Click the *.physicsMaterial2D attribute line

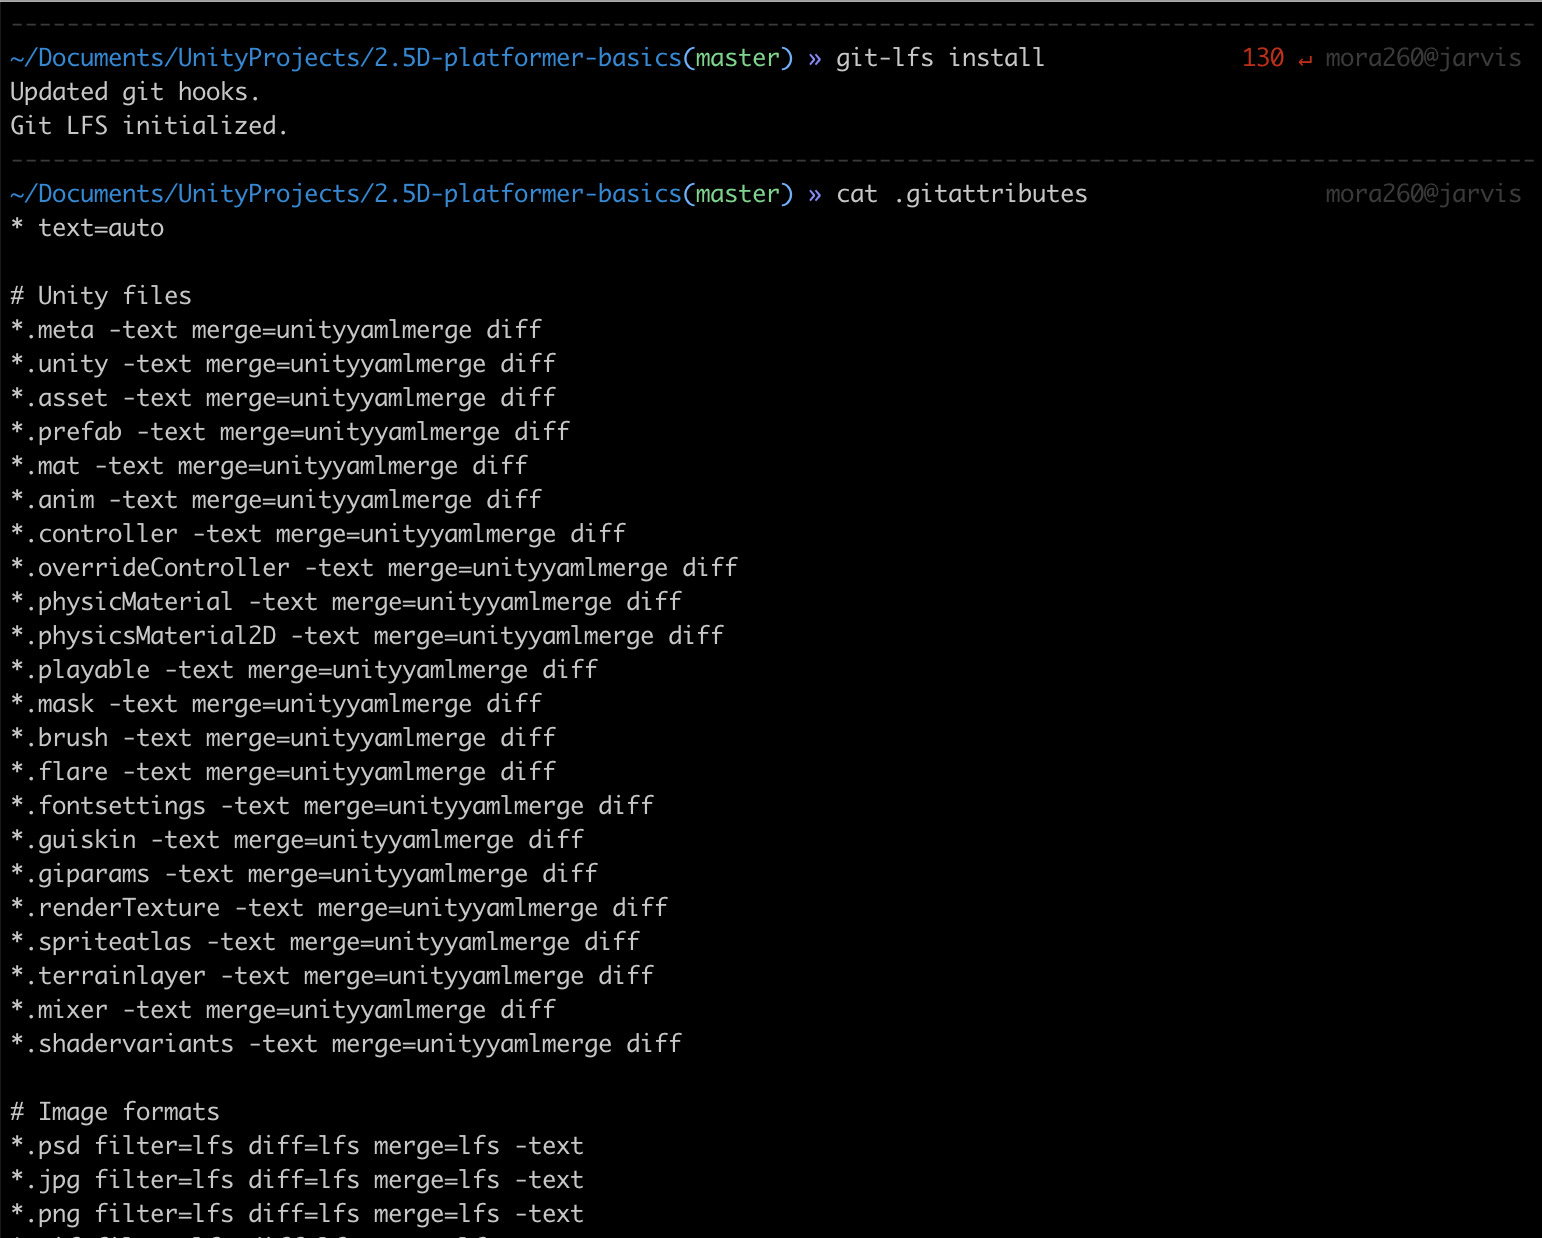[x=367, y=636]
